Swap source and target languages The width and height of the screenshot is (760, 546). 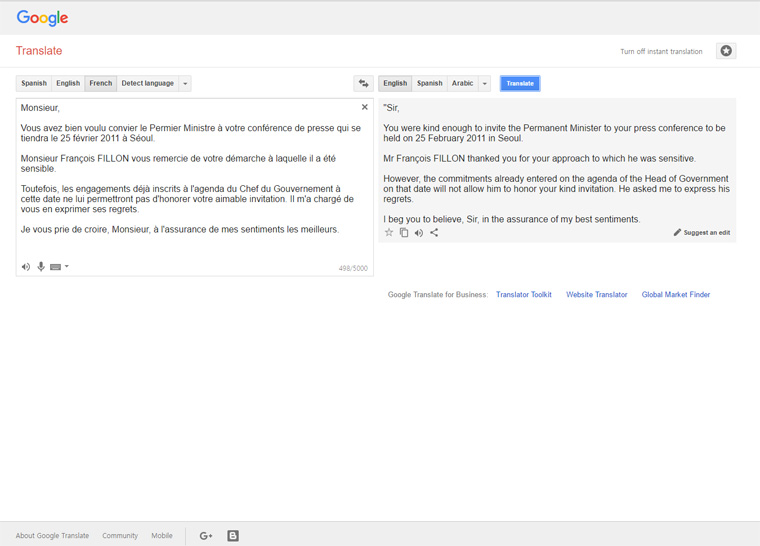[364, 83]
